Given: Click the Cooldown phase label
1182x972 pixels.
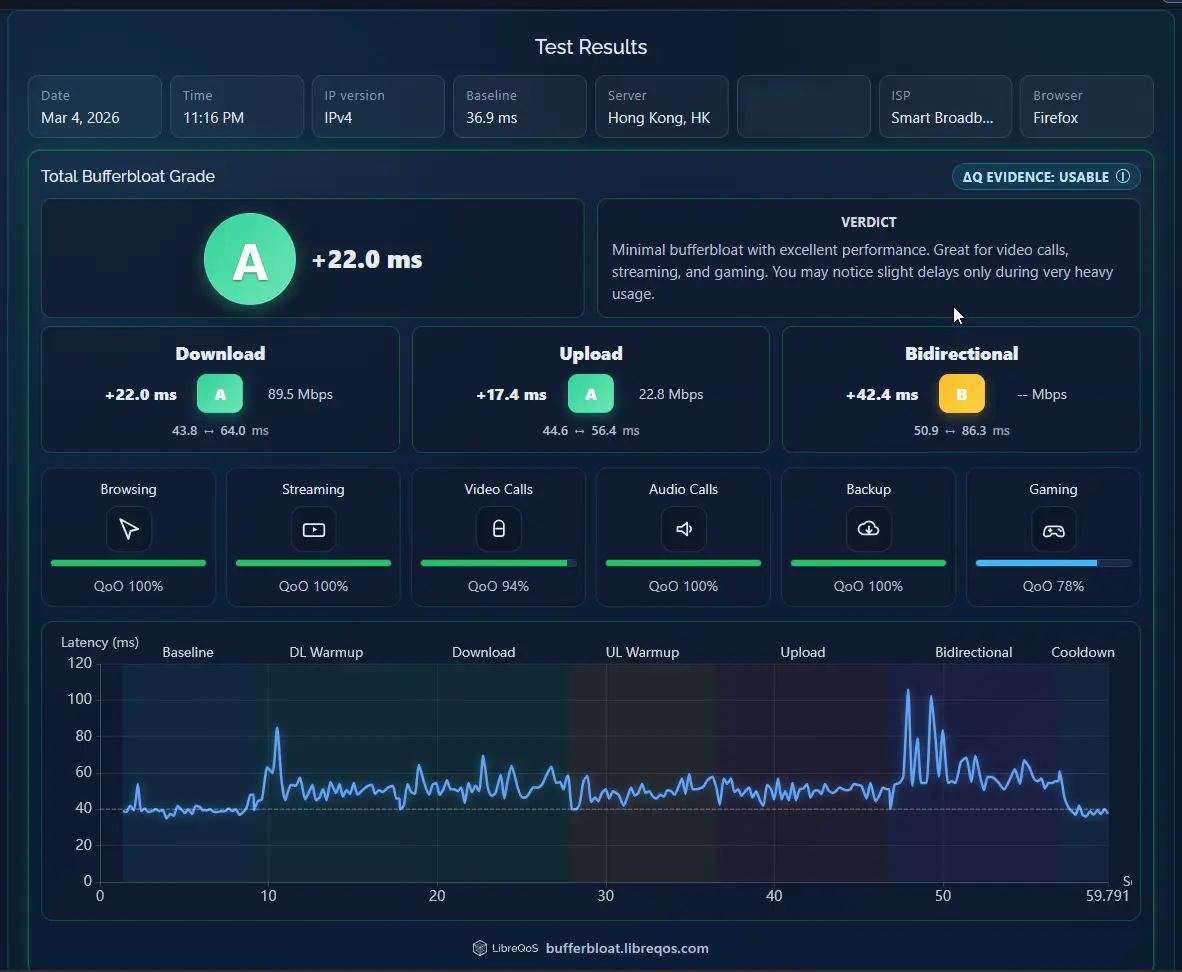Looking at the screenshot, I should [x=1083, y=652].
